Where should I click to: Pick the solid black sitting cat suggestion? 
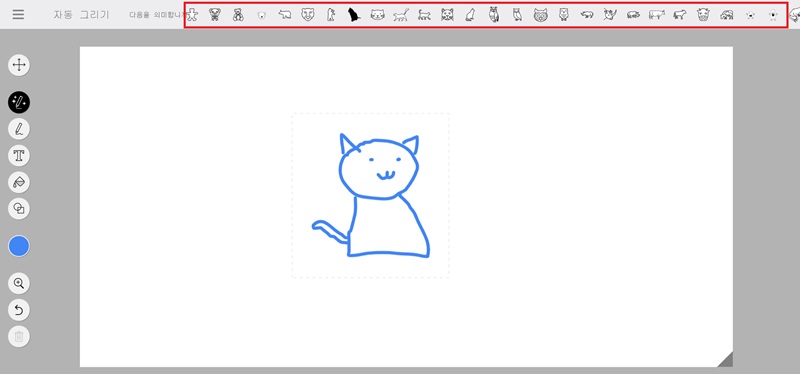(x=354, y=15)
